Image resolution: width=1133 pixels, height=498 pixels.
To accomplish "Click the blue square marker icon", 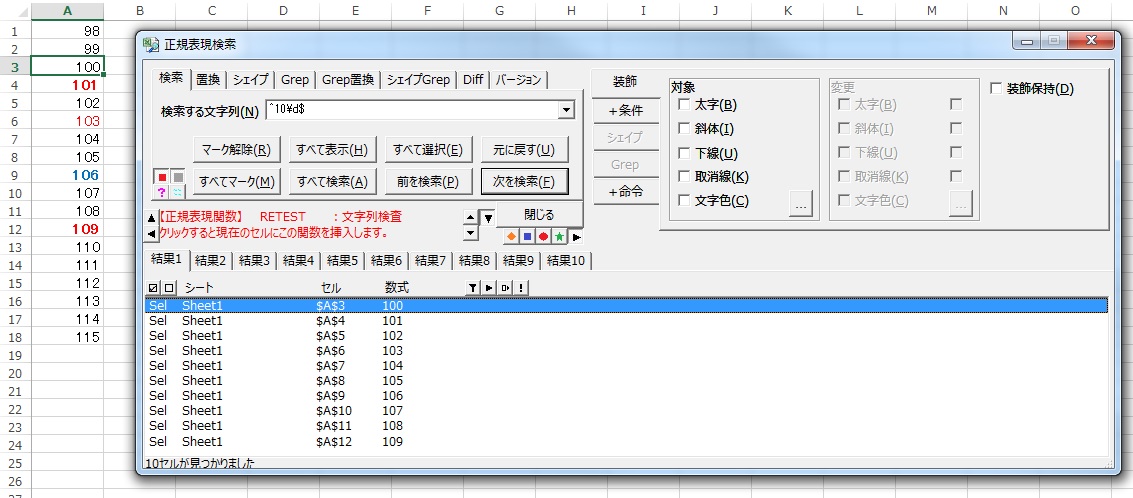I will tap(527, 237).
